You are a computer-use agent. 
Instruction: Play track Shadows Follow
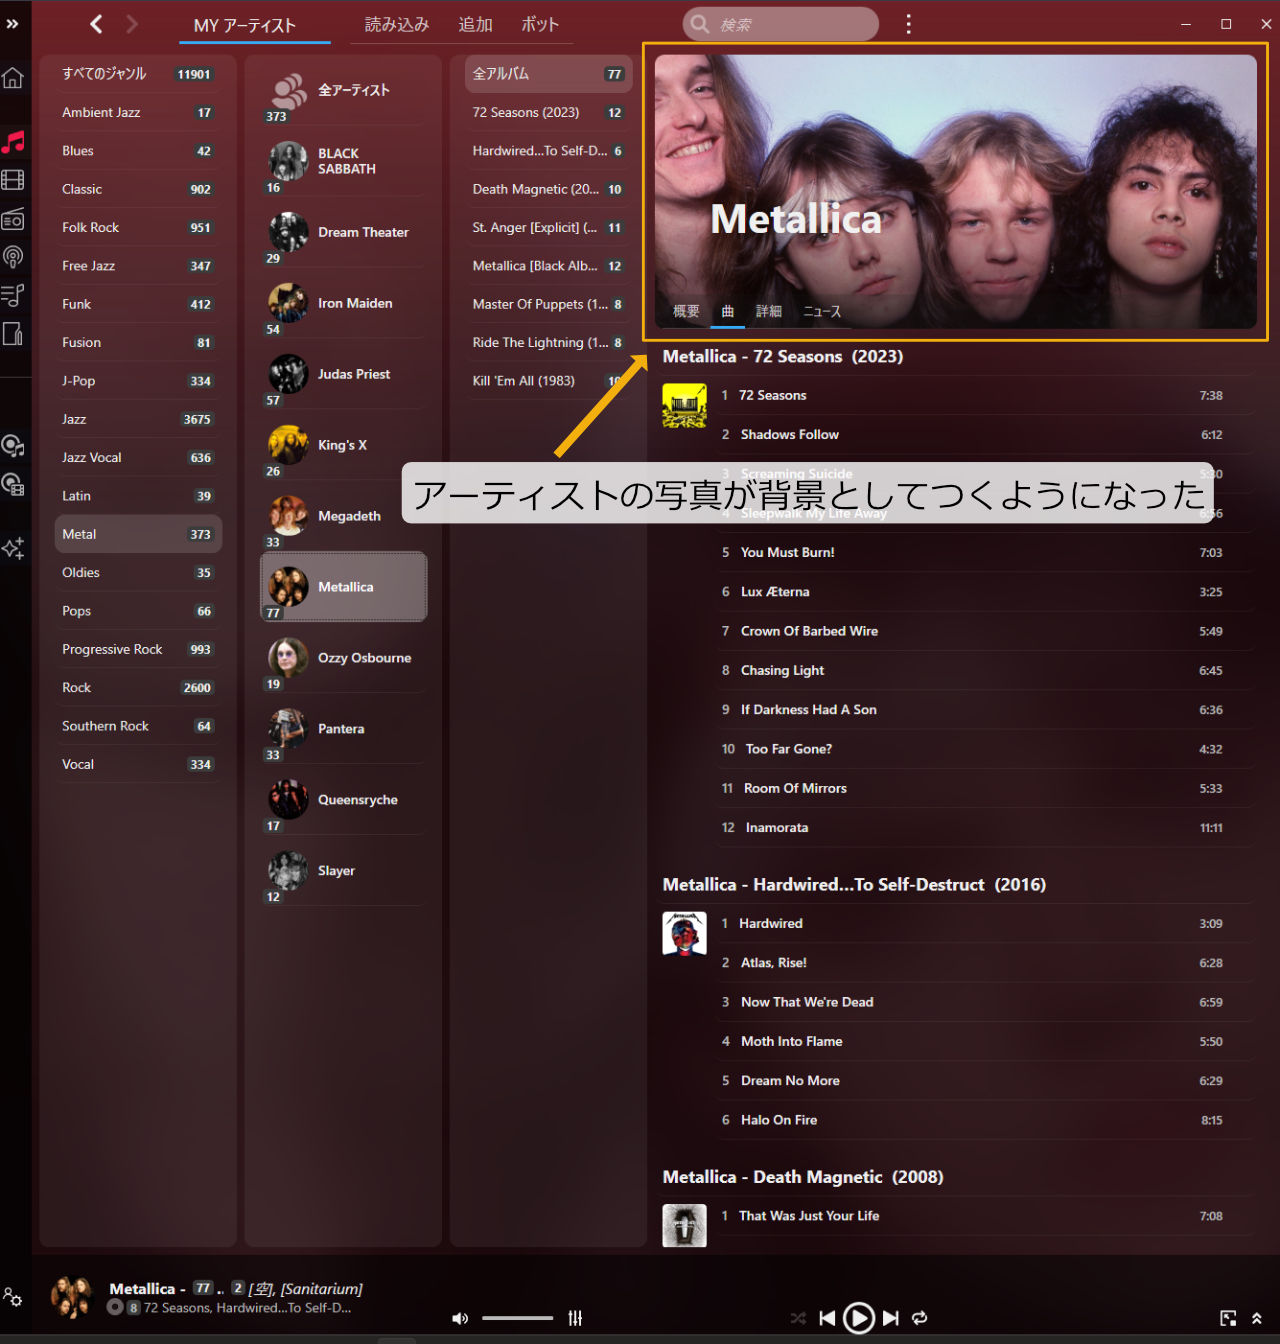pos(985,435)
